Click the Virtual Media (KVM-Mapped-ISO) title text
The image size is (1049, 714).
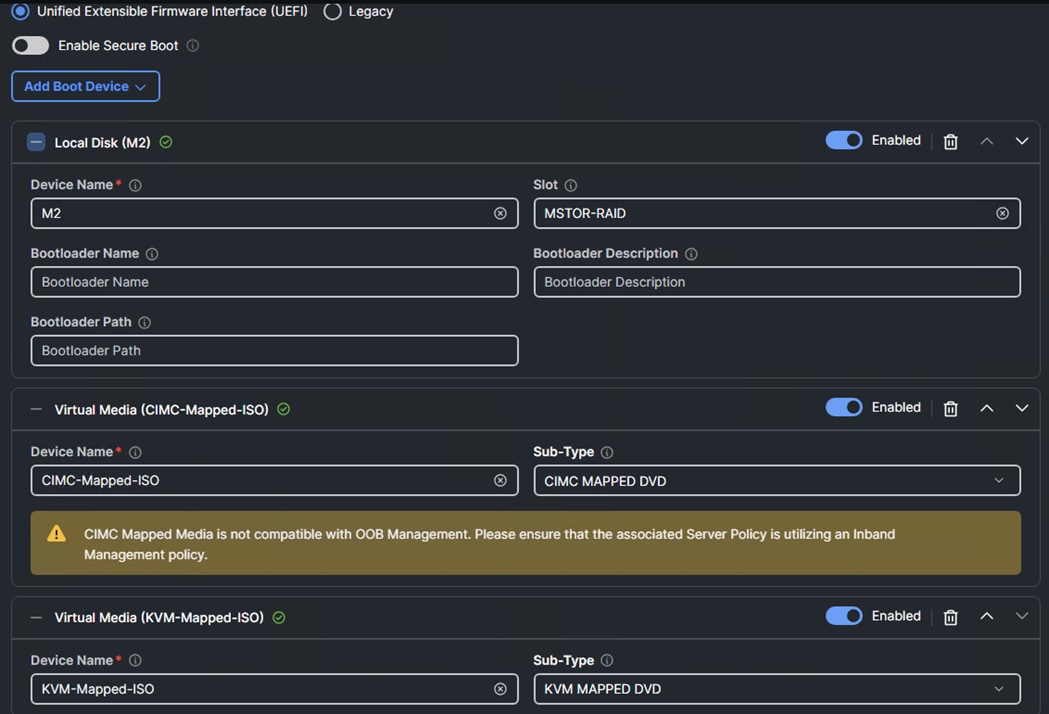pos(159,618)
